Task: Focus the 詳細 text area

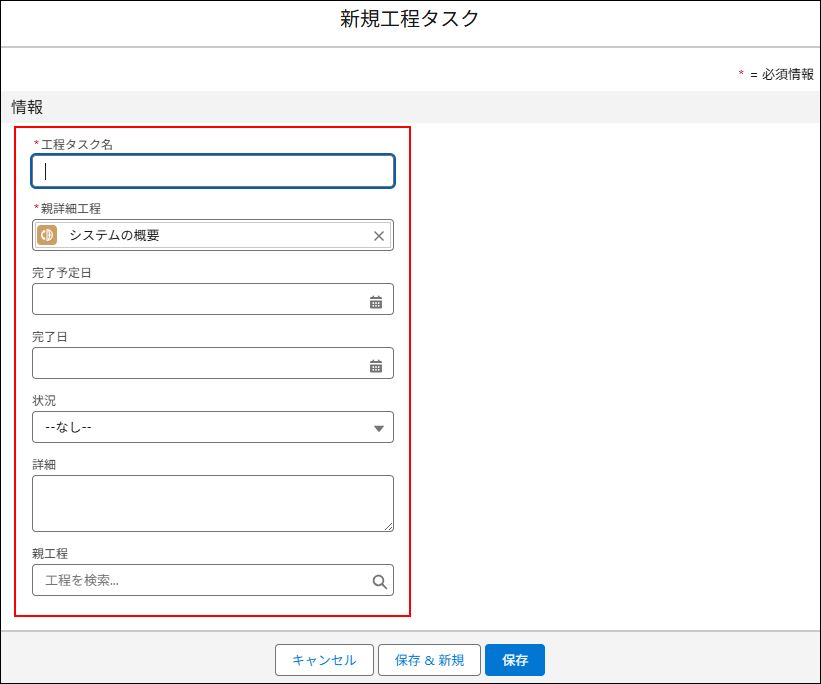Action: tap(212, 503)
